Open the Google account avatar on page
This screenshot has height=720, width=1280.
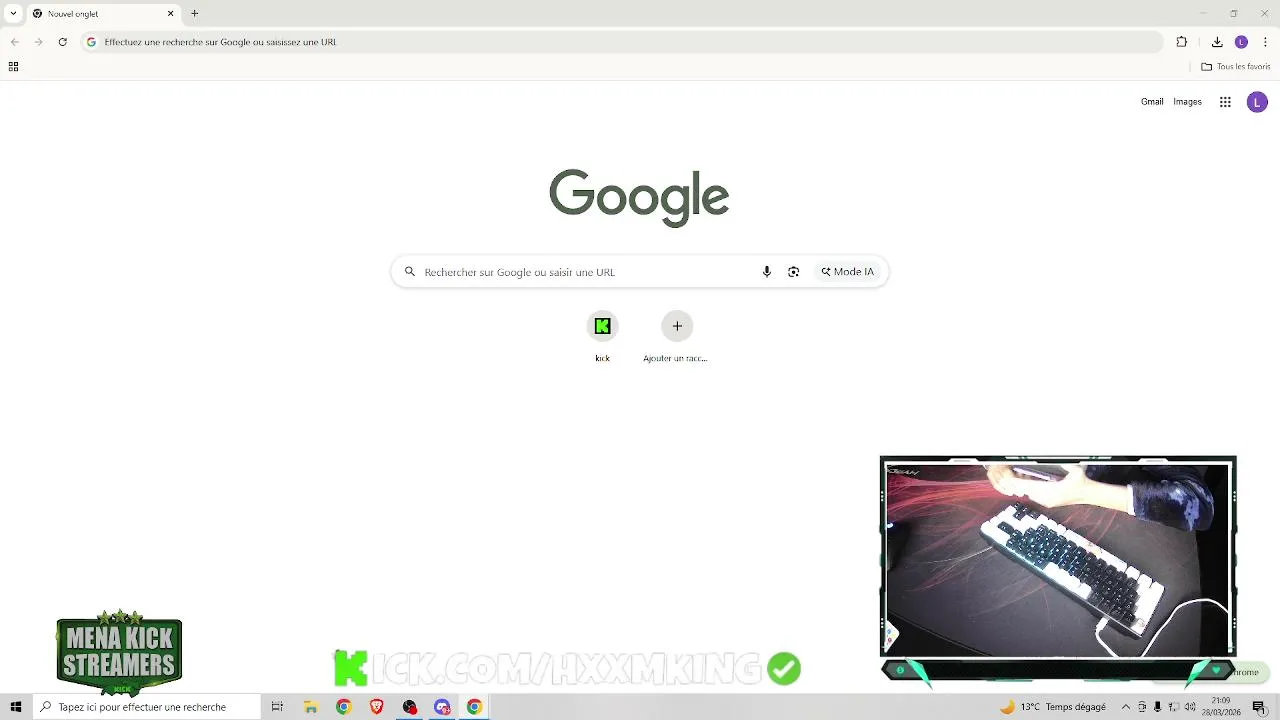click(x=1257, y=102)
